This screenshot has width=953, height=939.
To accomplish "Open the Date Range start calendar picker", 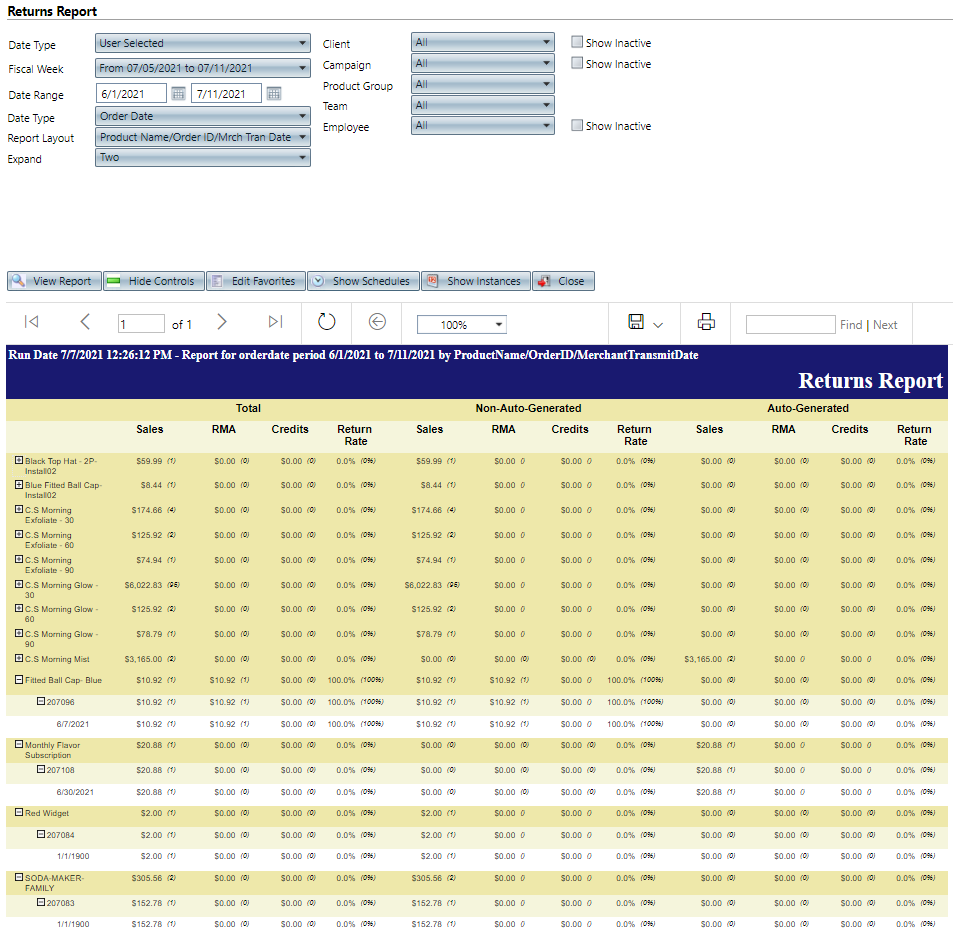I will [x=178, y=93].
